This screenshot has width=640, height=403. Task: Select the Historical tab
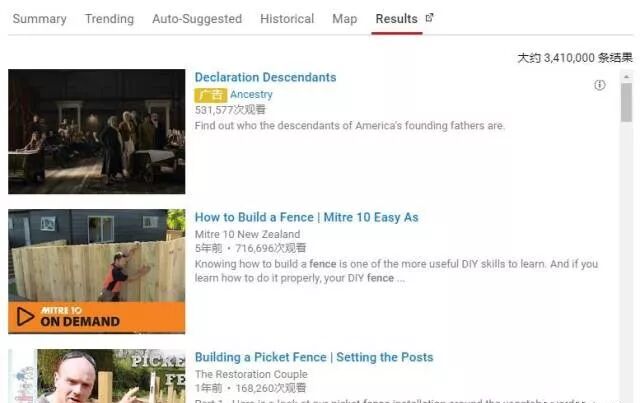coord(287,19)
